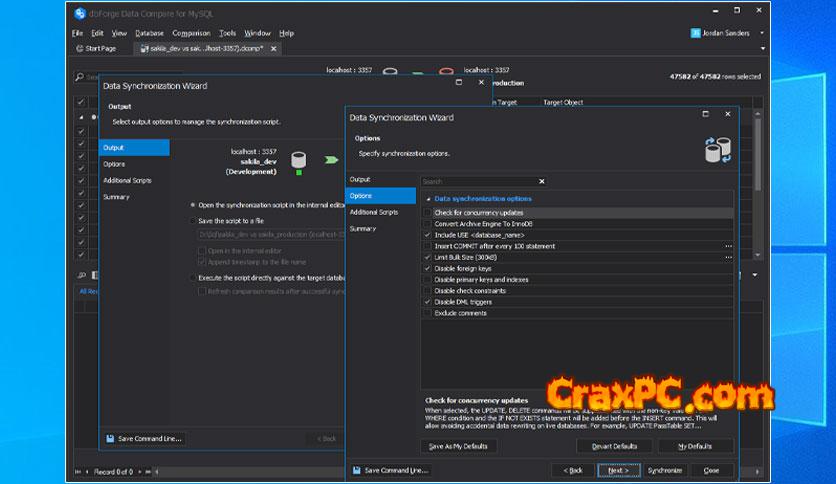Click into the options Search field
Viewport: 836px width, 484px height.
click(478, 182)
